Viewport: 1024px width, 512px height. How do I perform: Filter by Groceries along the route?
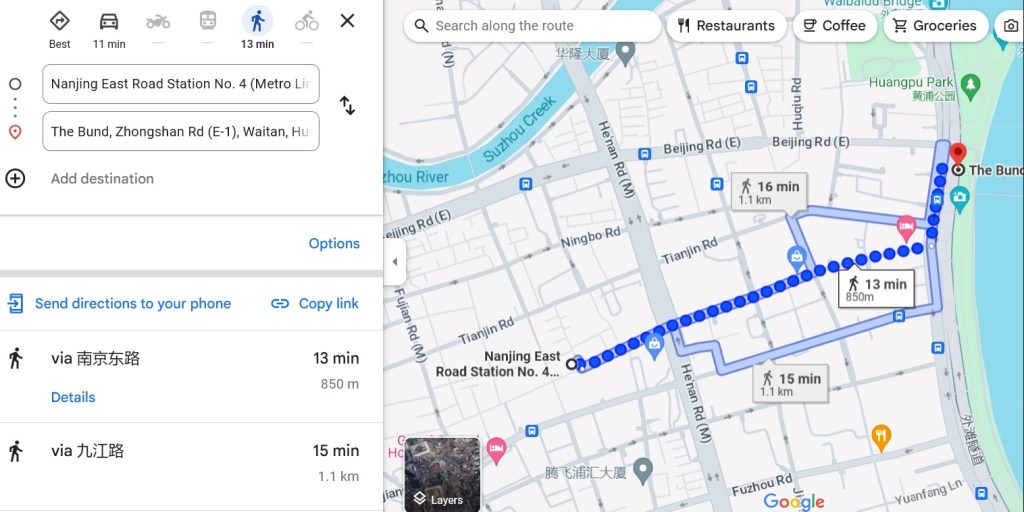pyautogui.click(x=935, y=26)
